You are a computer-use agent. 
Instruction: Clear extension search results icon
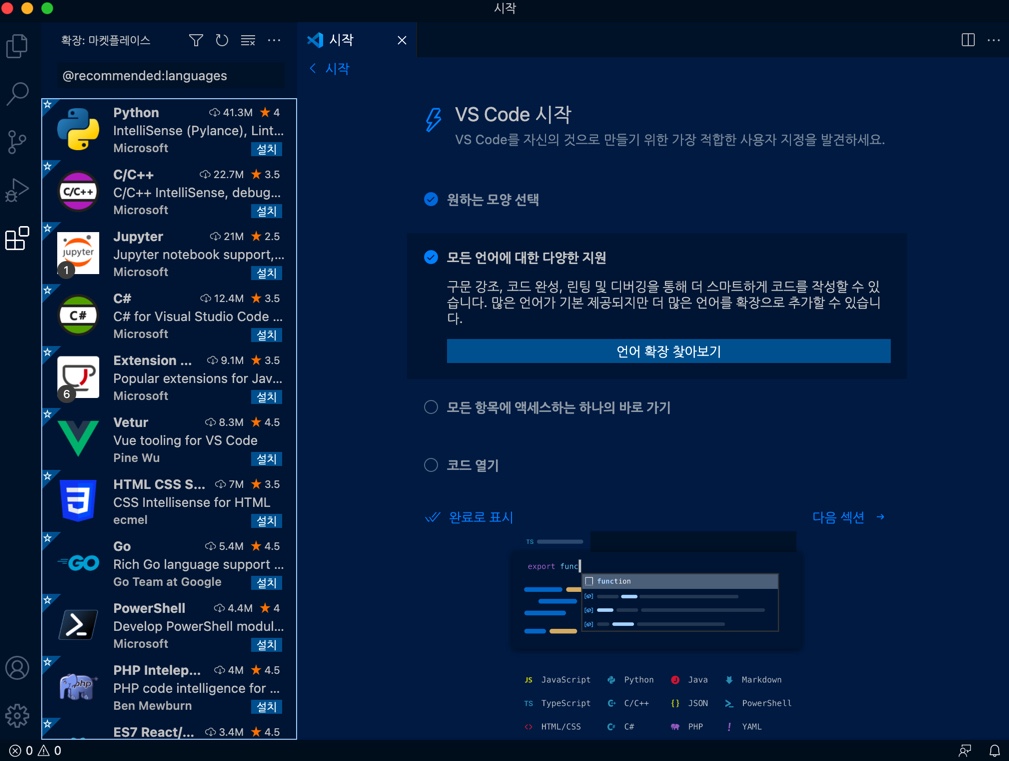pos(248,41)
